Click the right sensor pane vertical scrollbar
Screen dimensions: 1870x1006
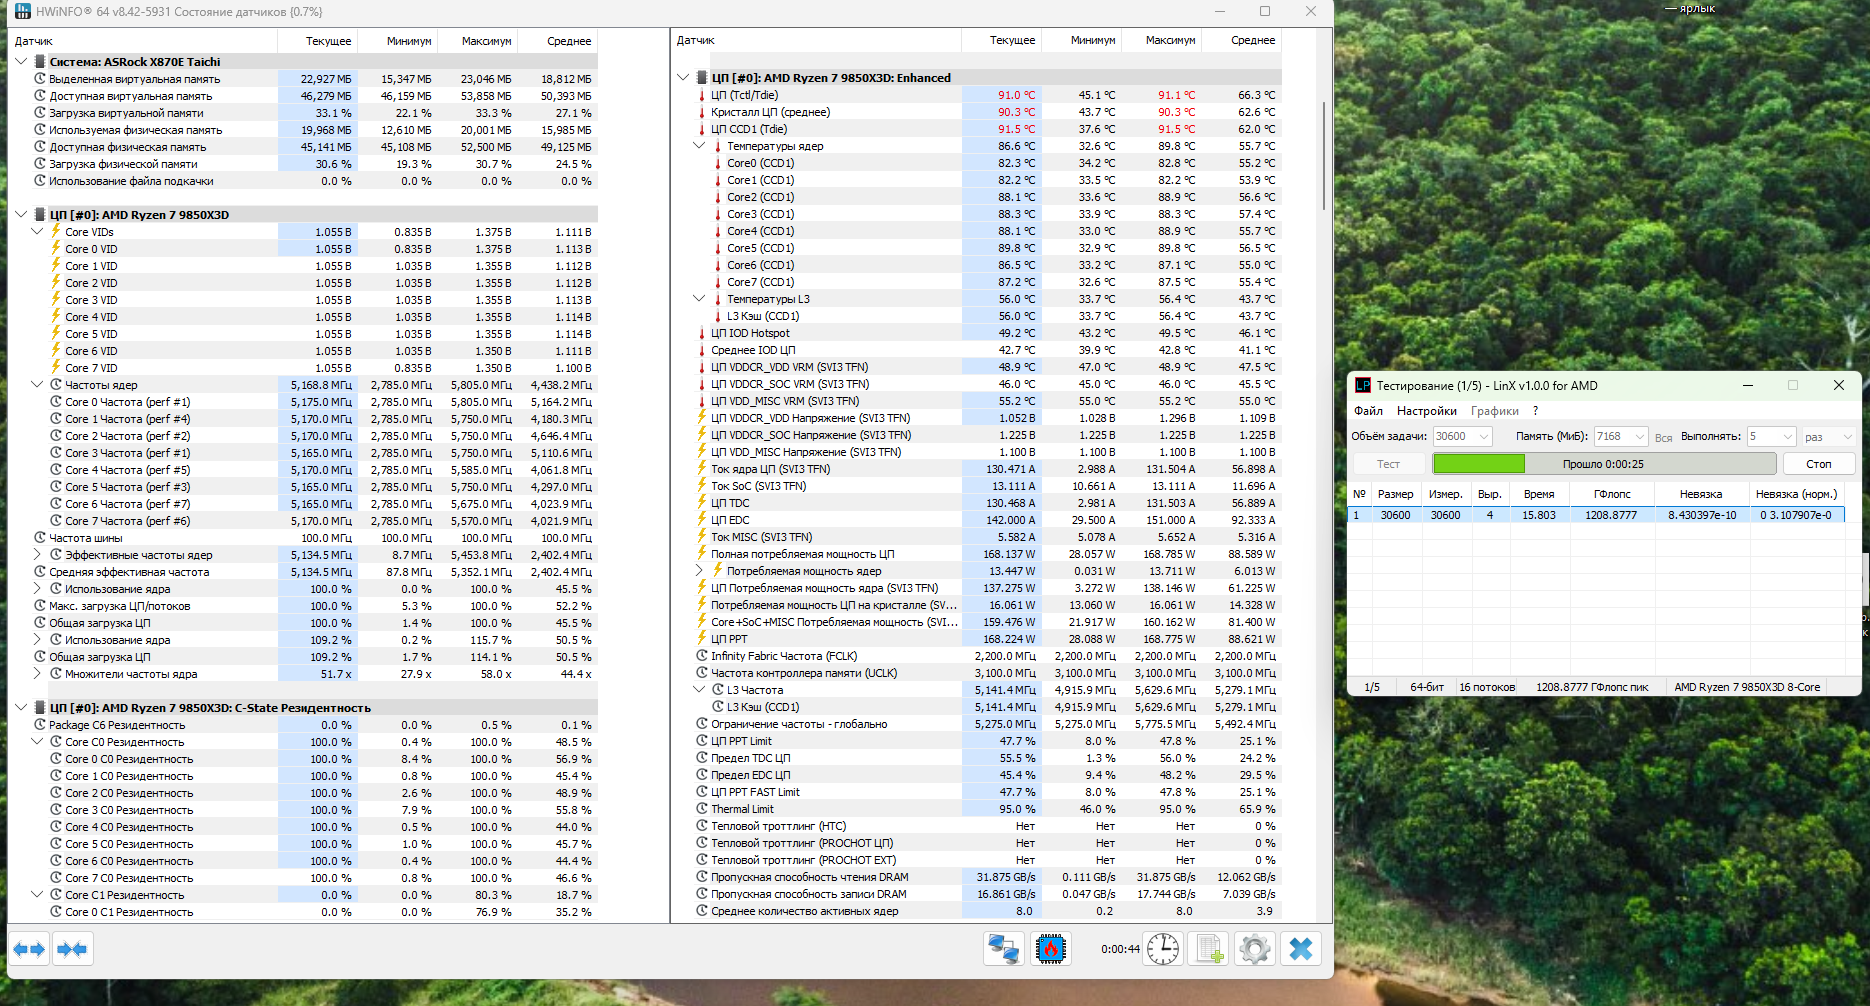(1325, 155)
